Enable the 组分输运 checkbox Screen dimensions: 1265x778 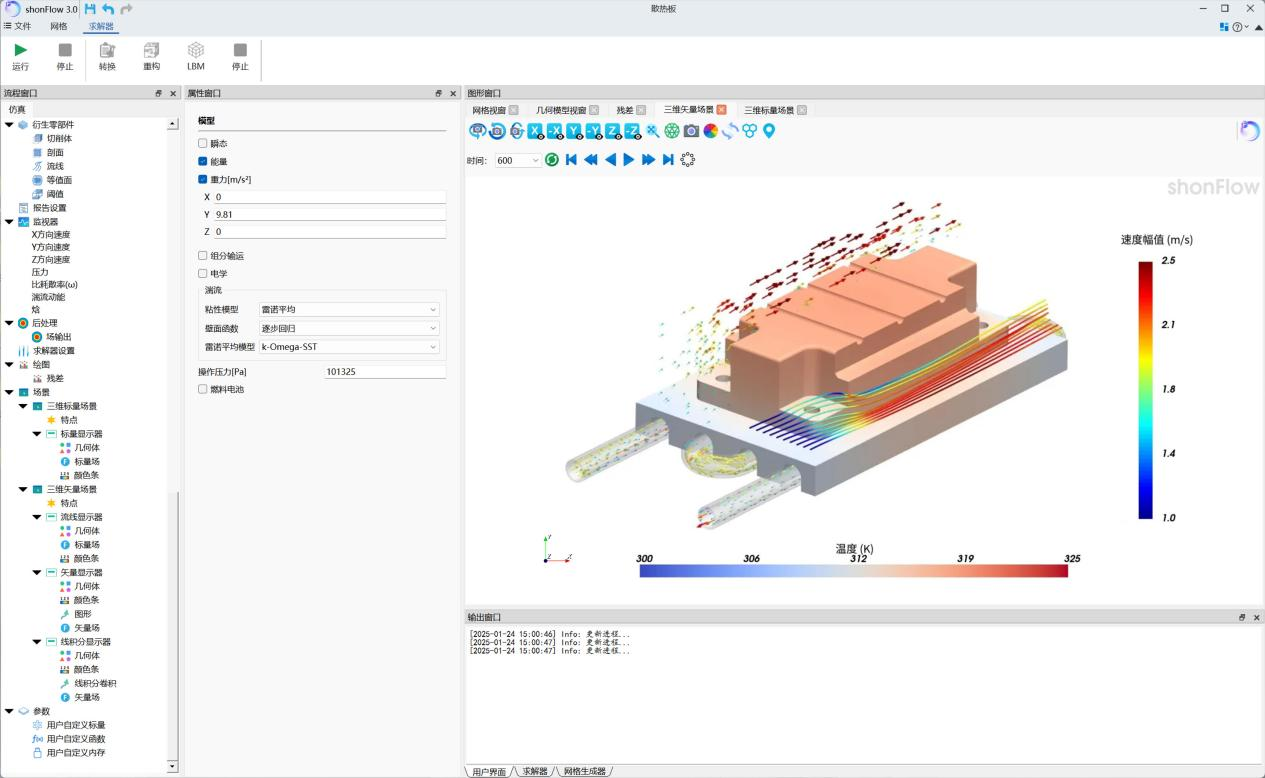pos(203,256)
